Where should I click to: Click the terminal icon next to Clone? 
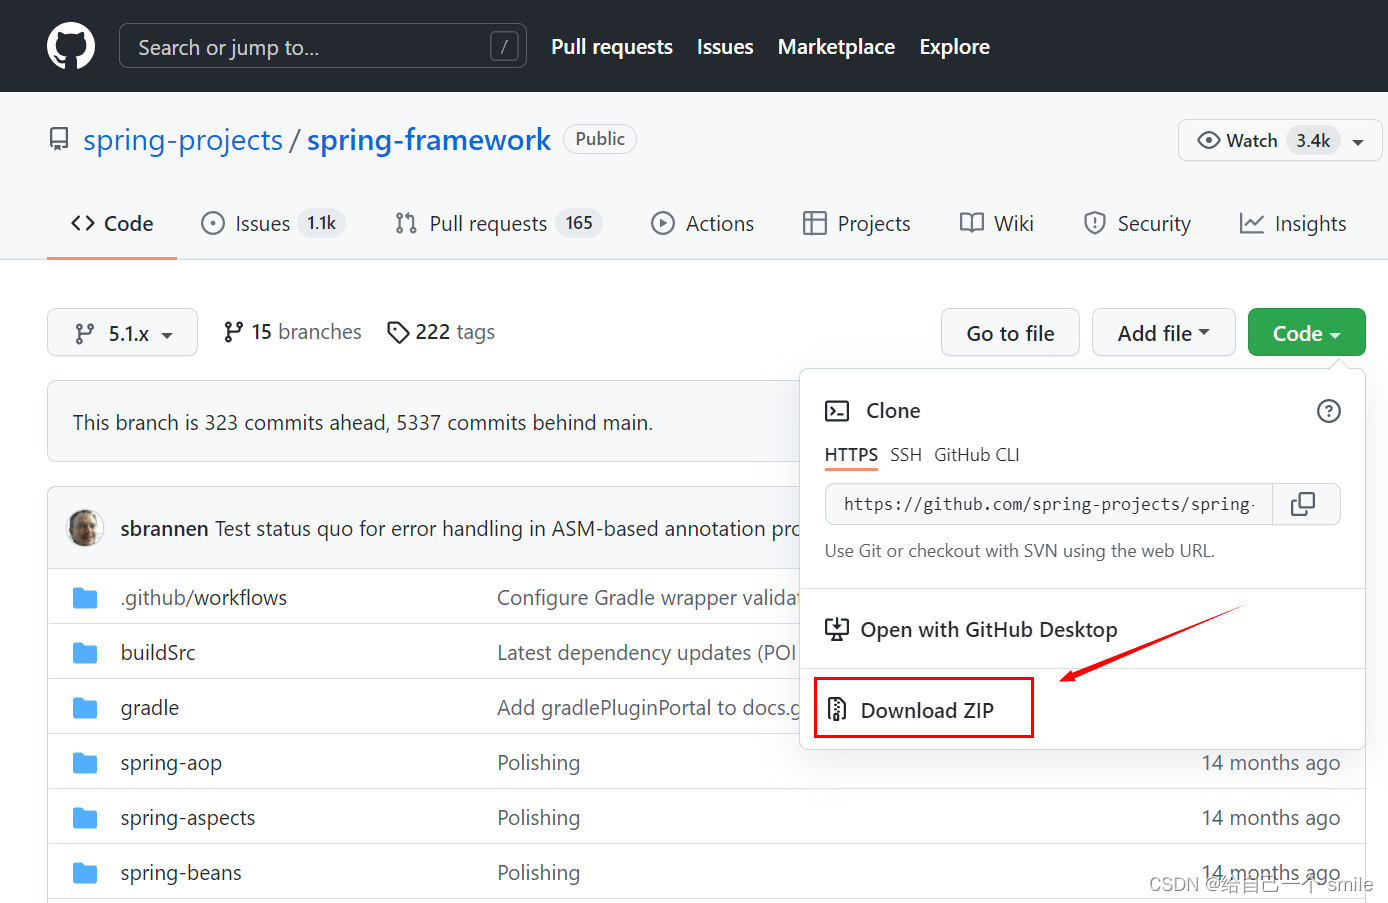click(837, 411)
